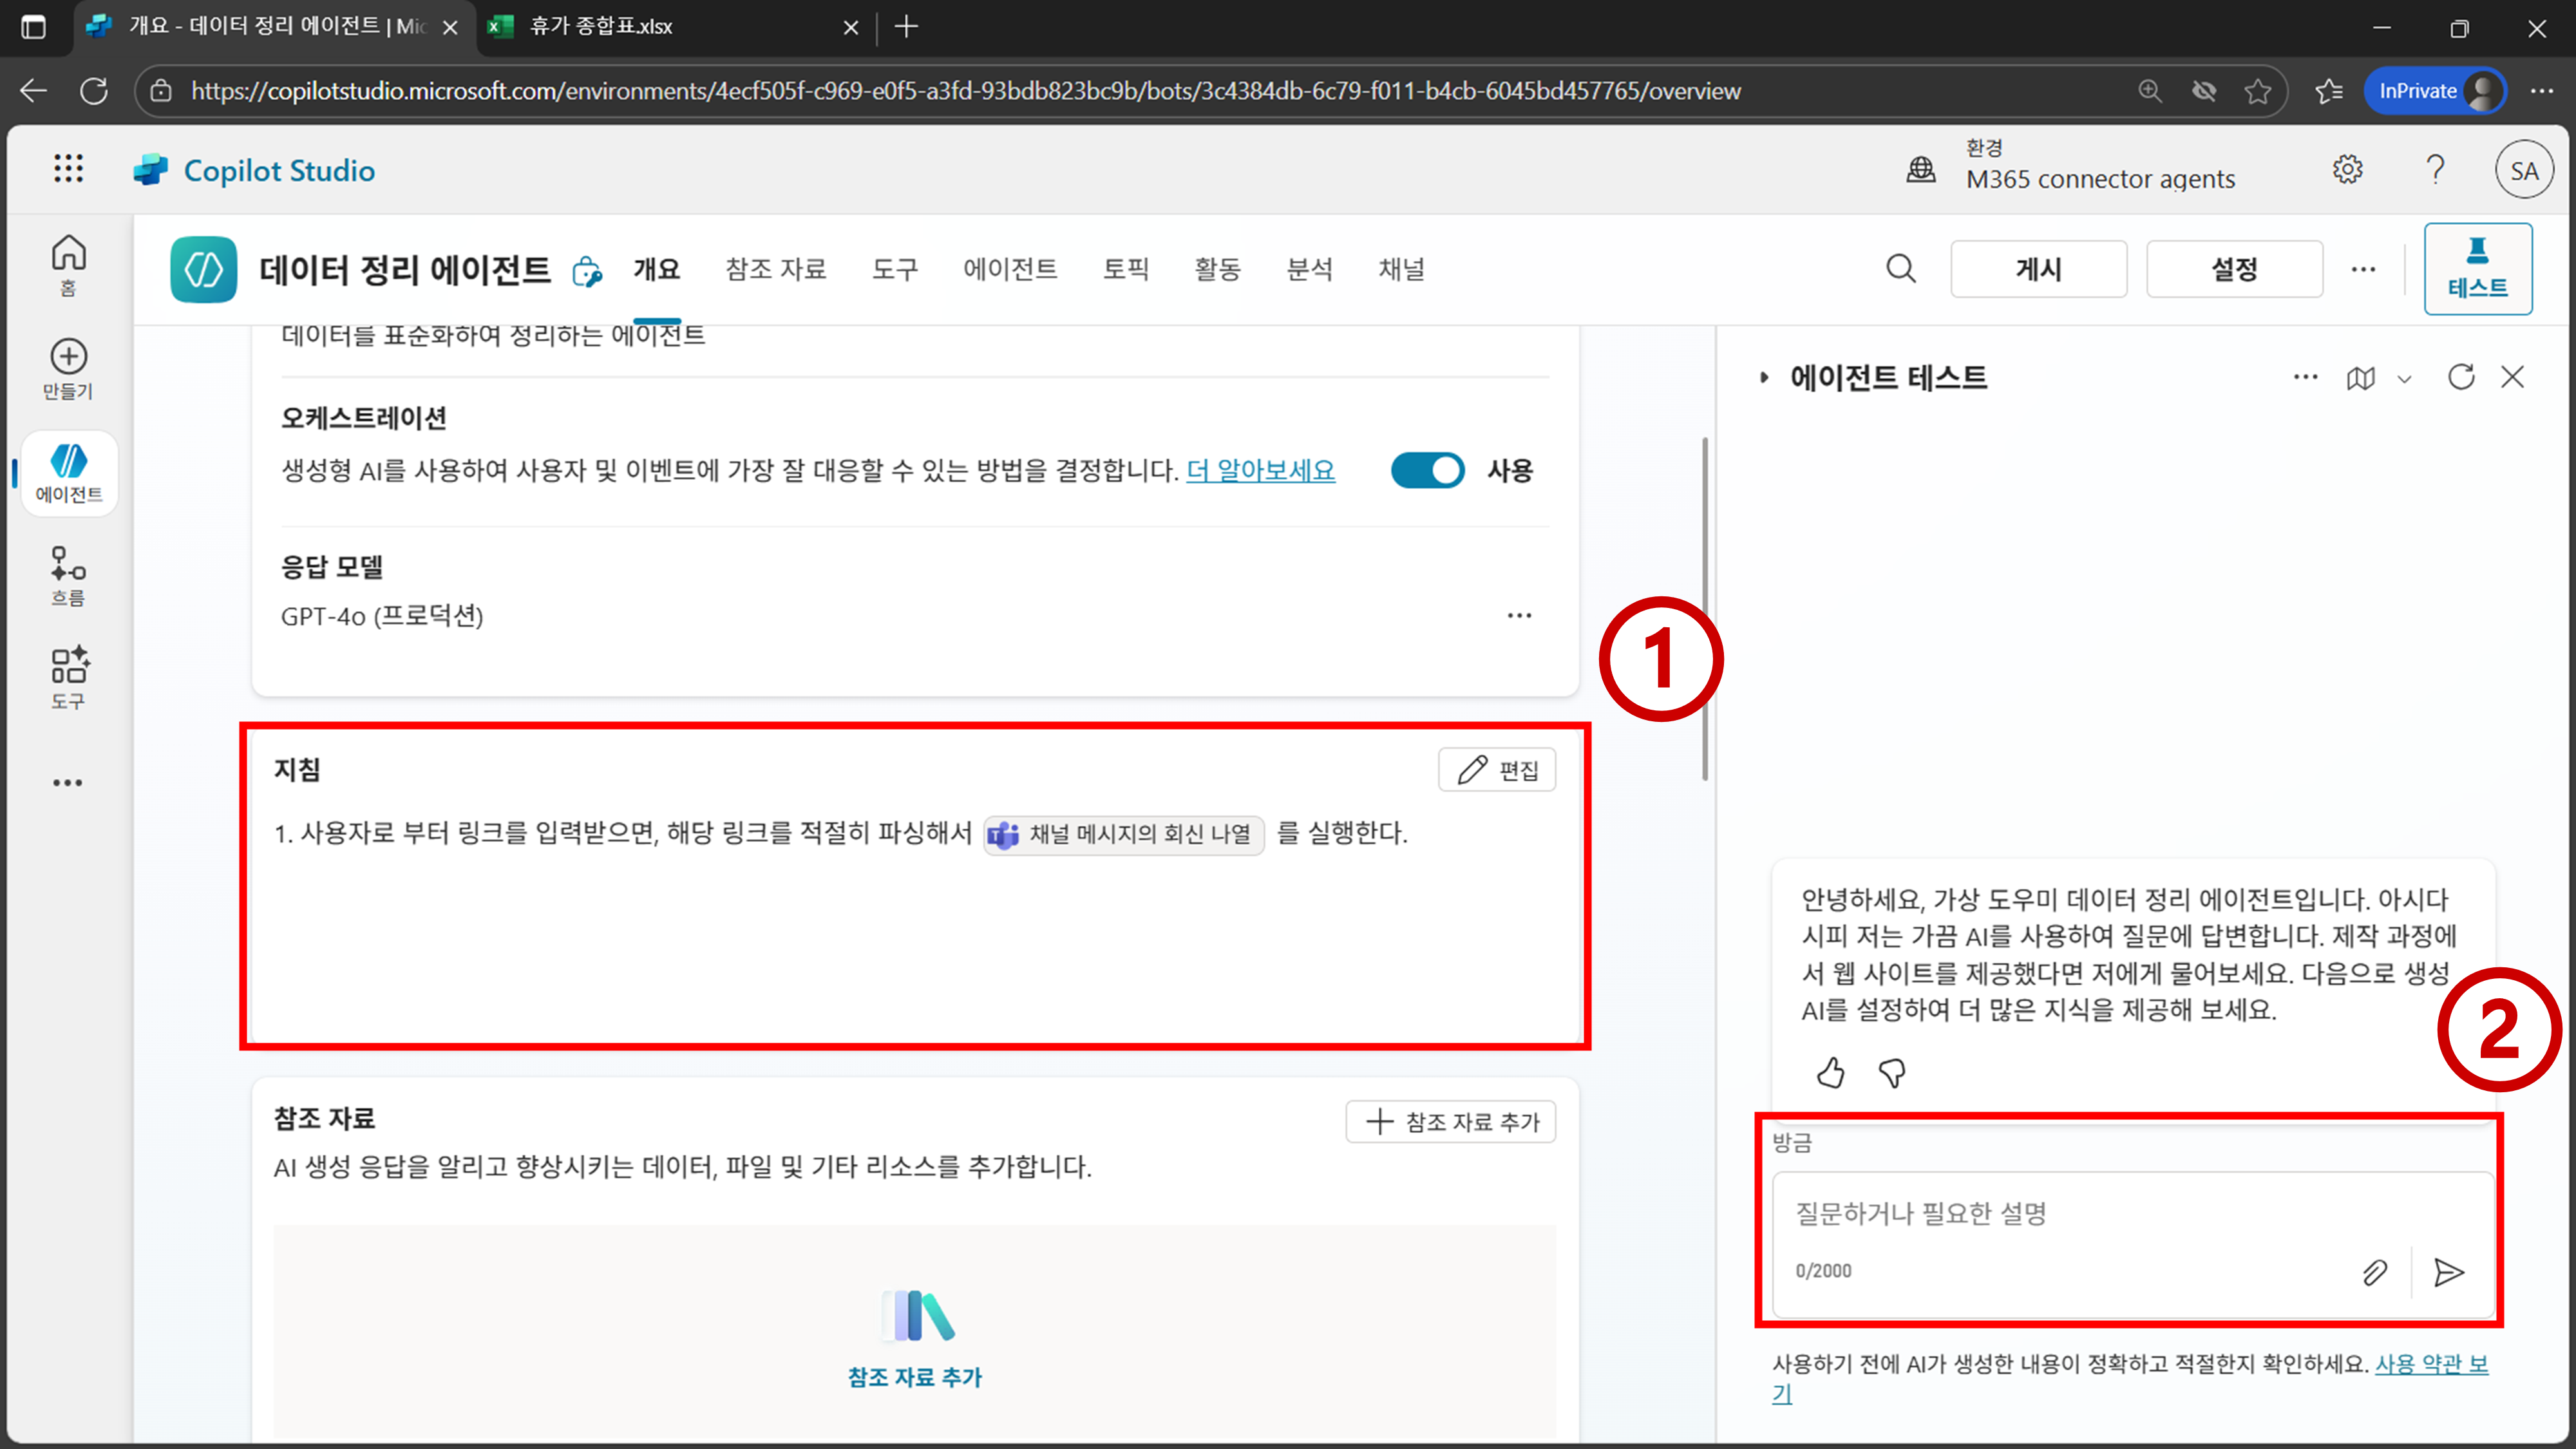Refresh the agent test conversation
2576x1449 pixels.
click(x=2461, y=377)
